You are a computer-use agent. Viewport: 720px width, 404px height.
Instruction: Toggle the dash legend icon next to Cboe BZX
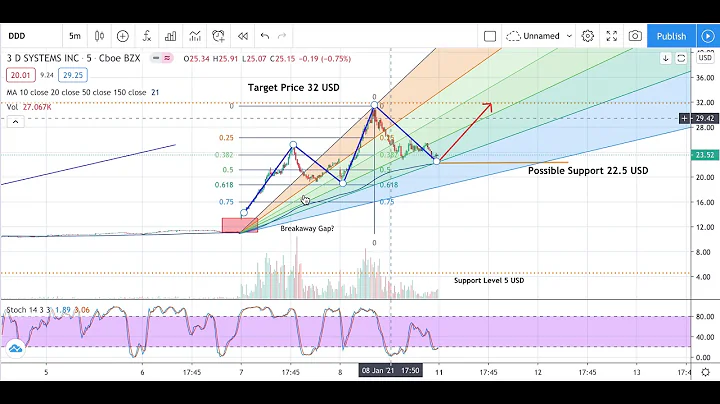pos(156,58)
